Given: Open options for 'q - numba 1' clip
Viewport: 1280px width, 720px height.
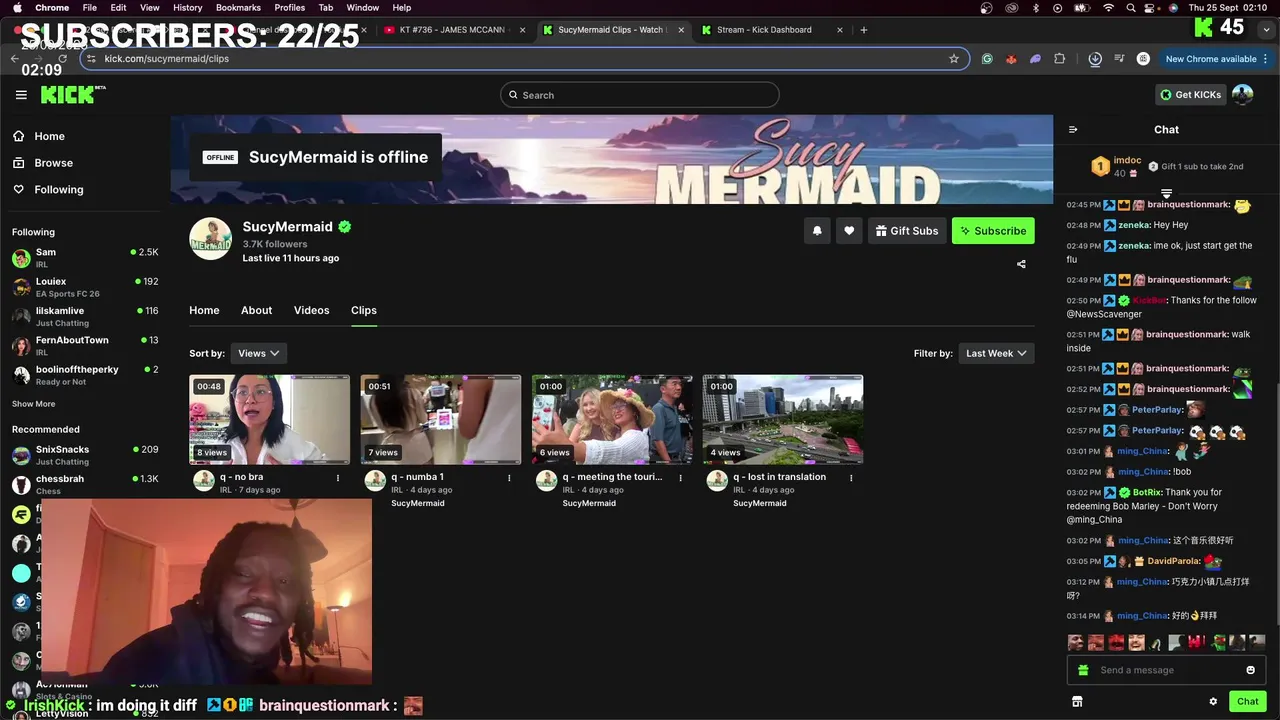Looking at the screenshot, I should 509,478.
